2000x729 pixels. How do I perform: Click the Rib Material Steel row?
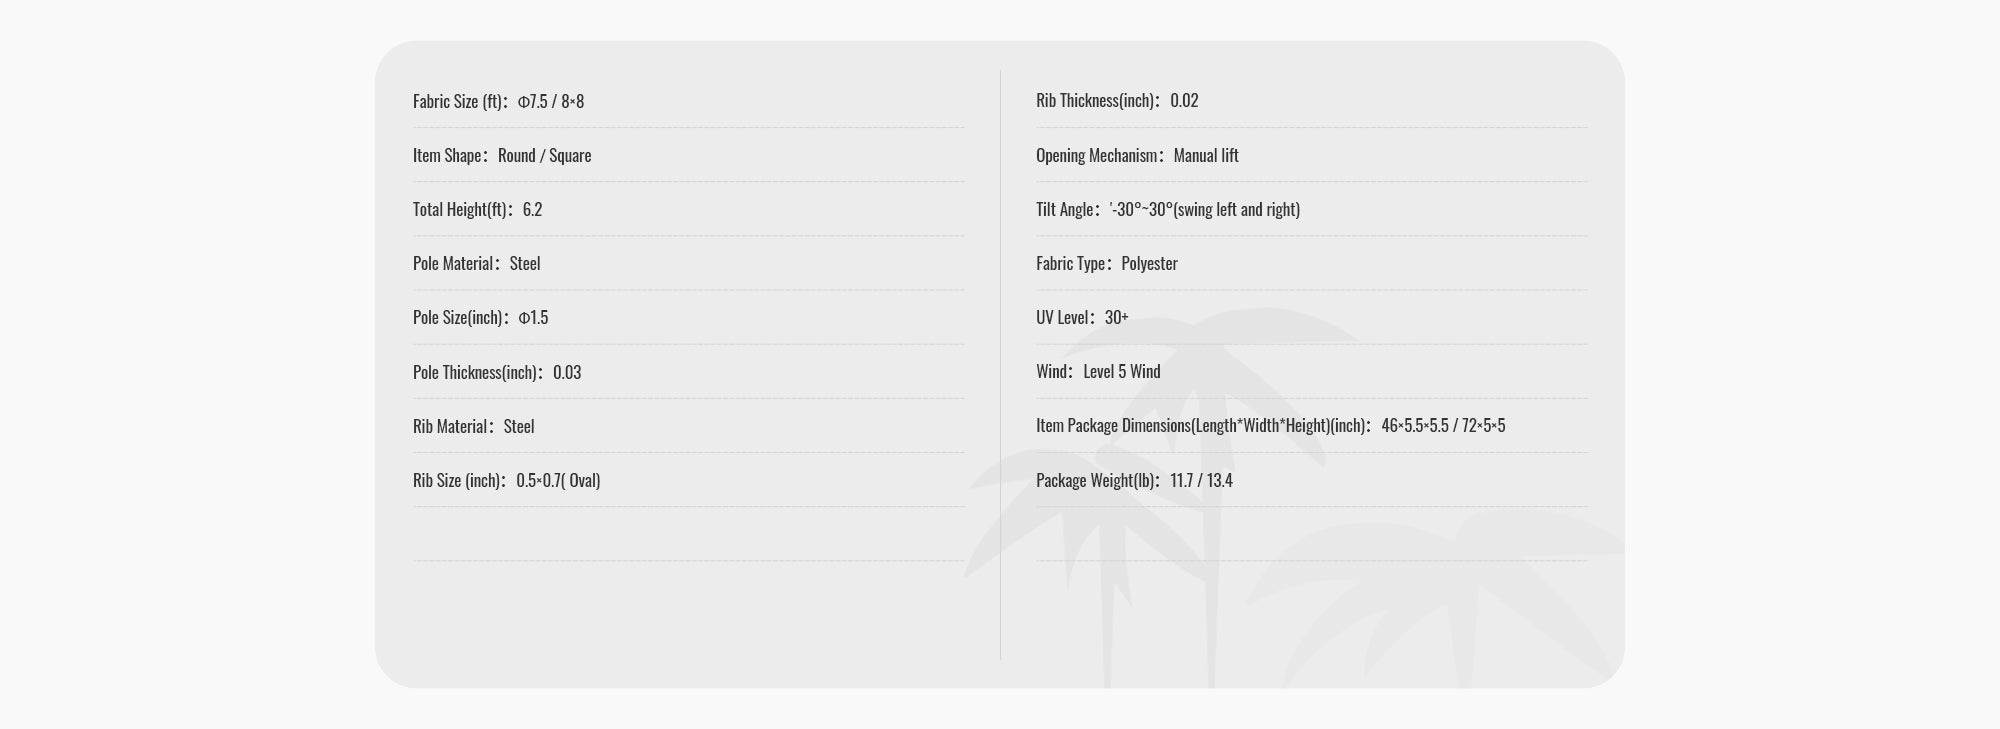[x=473, y=426]
